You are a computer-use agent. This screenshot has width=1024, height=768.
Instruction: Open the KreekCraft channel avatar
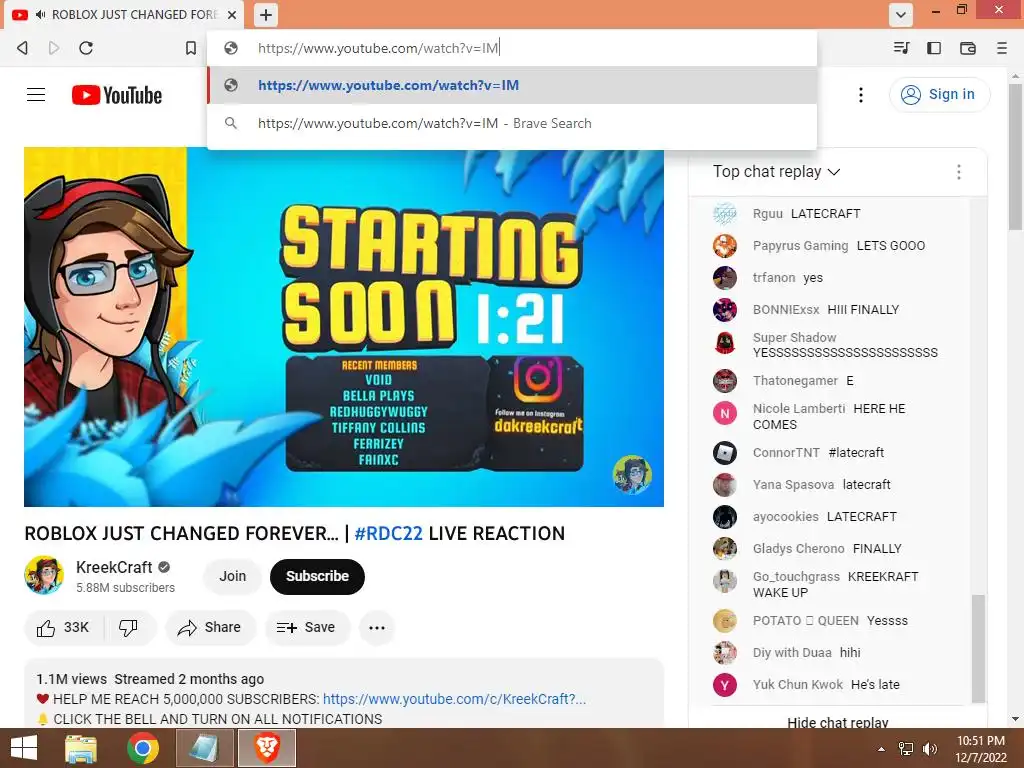point(44,575)
